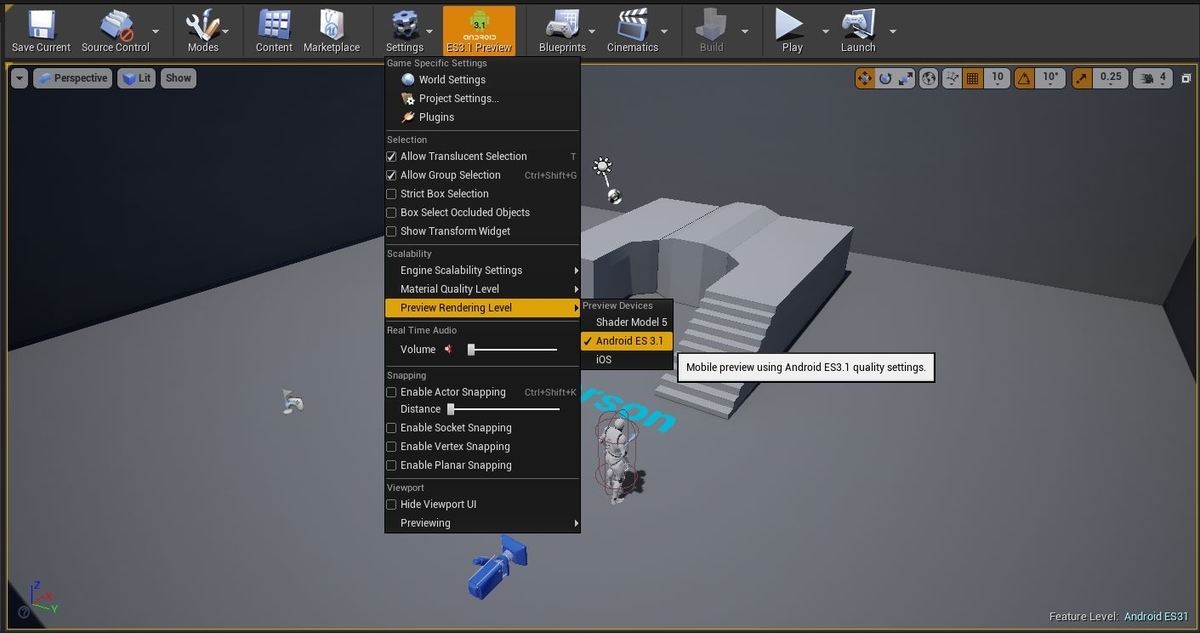Expand Material Quality Level submenu
Screen dimensions: 1200x633
pyautogui.click(x=482, y=289)
